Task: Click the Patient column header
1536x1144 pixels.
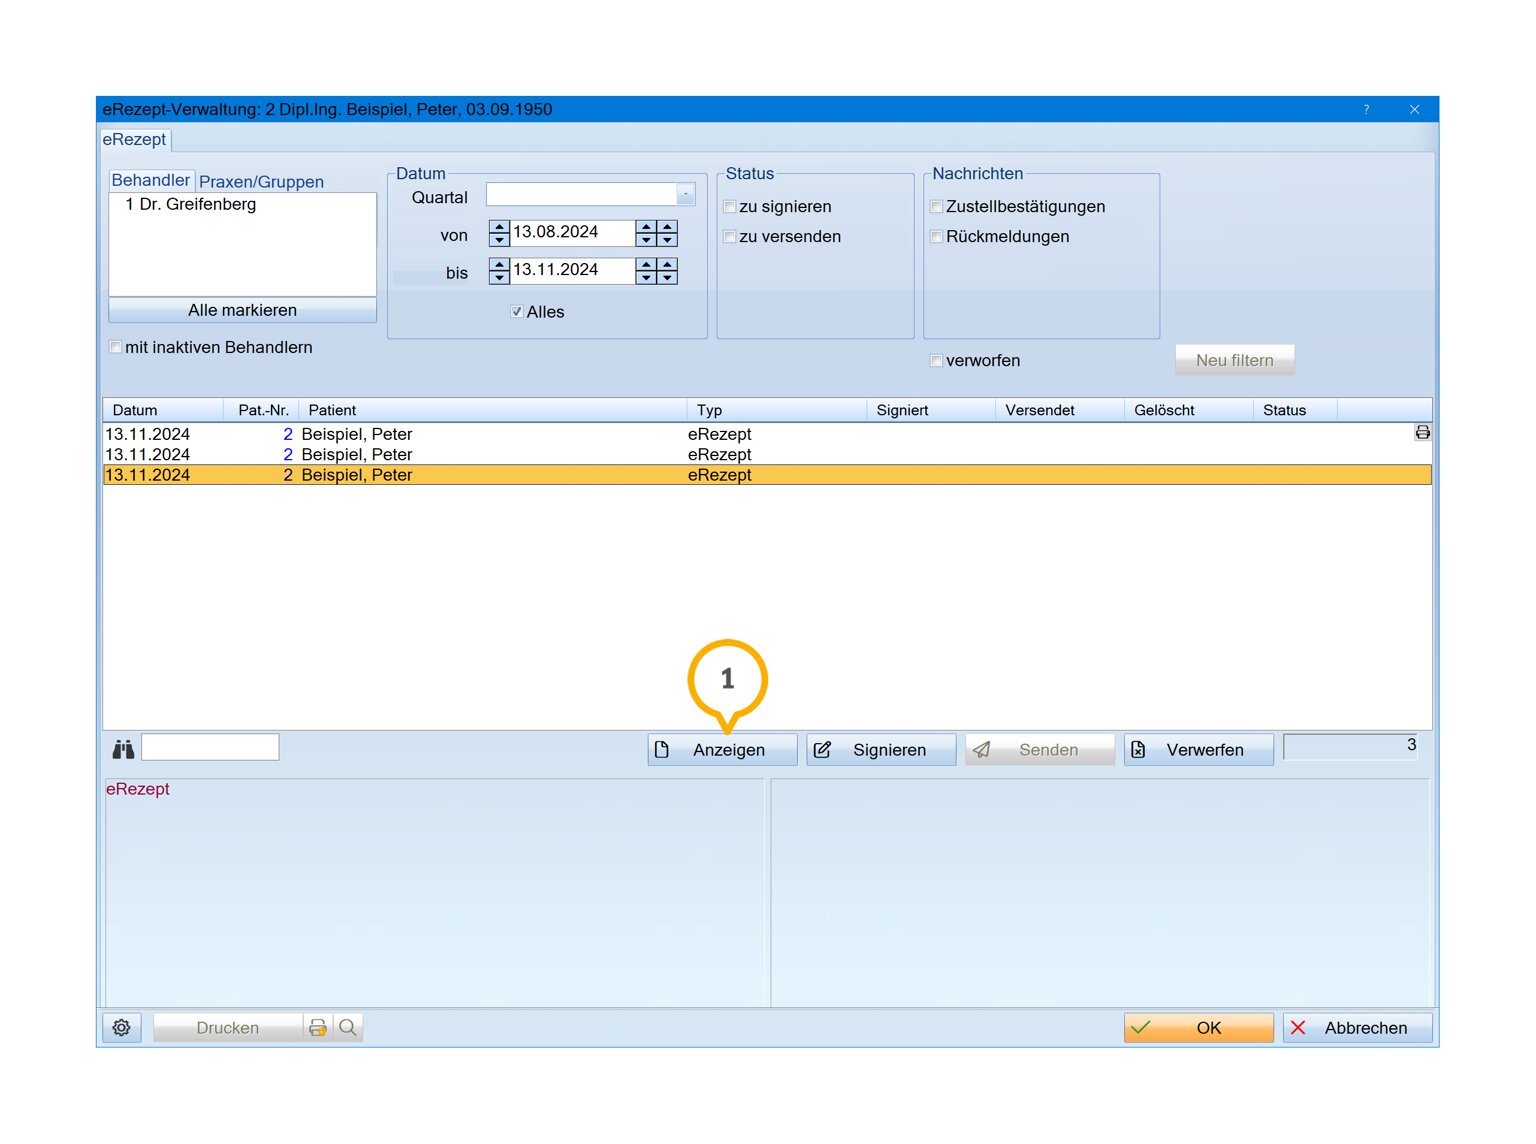Action: [x=493, y=410]
